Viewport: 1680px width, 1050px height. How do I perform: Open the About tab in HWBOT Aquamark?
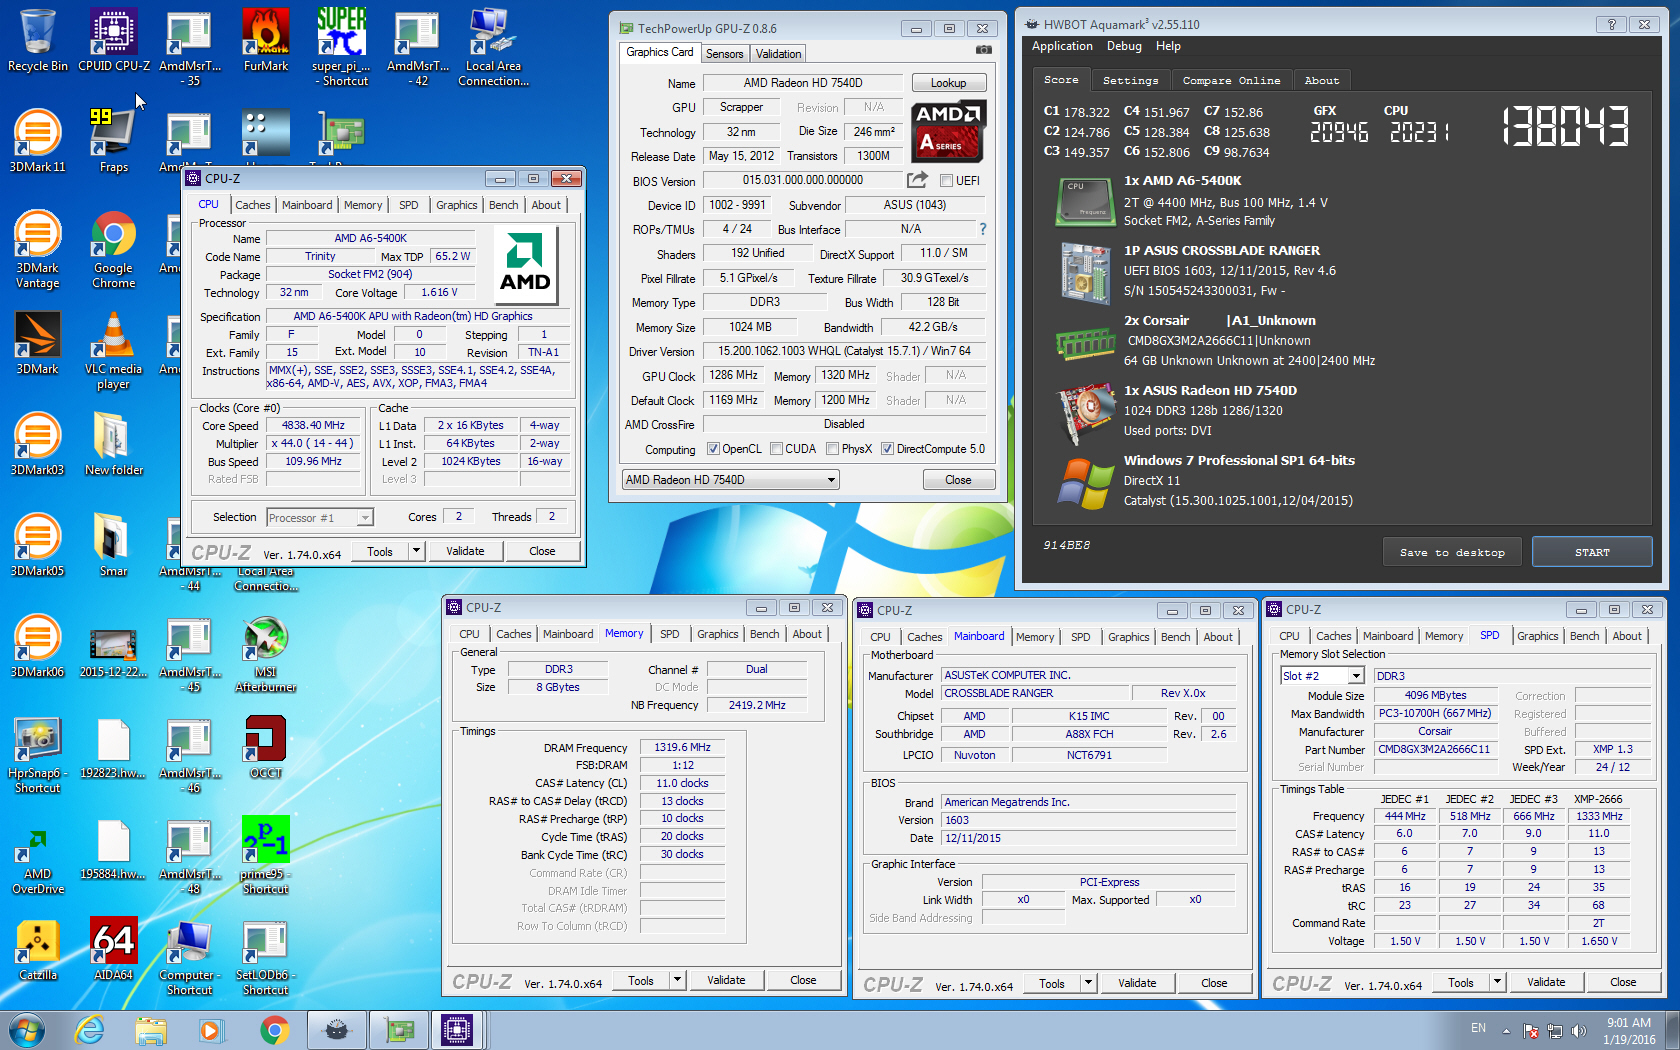click(1322, 80)
